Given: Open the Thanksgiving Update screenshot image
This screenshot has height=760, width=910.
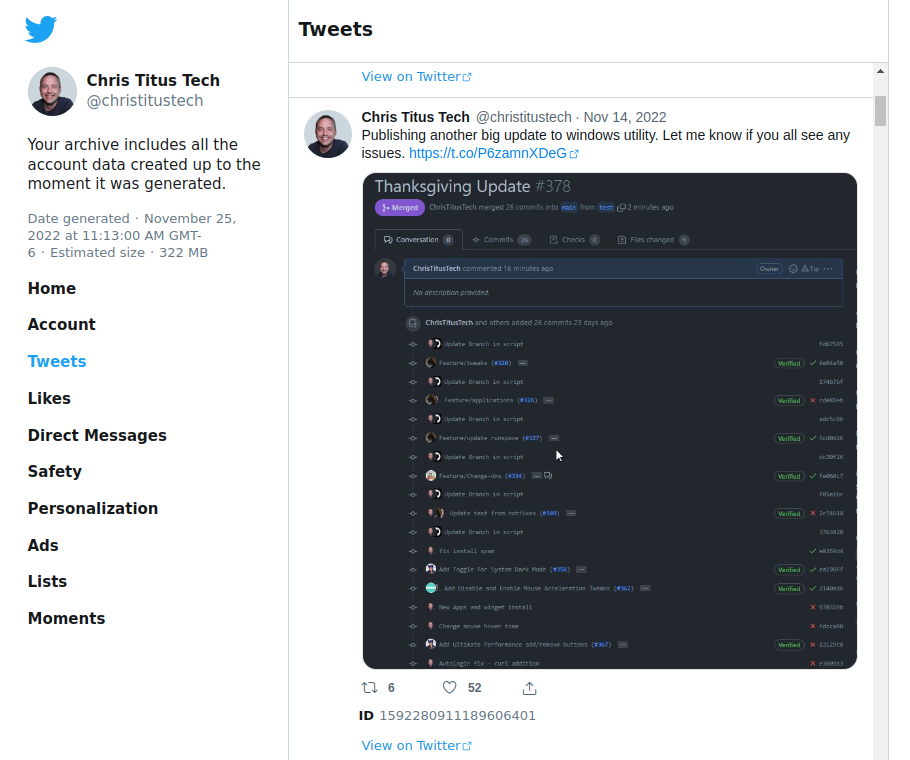Looking at the screenshot, I should 609,421.
